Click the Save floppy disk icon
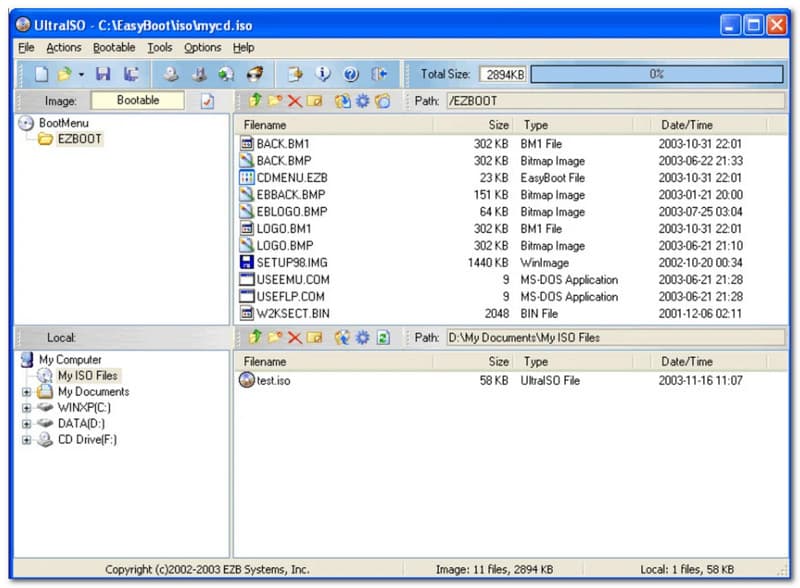The width and height of the screenshot is (800, 588). [x=103, y=74]
